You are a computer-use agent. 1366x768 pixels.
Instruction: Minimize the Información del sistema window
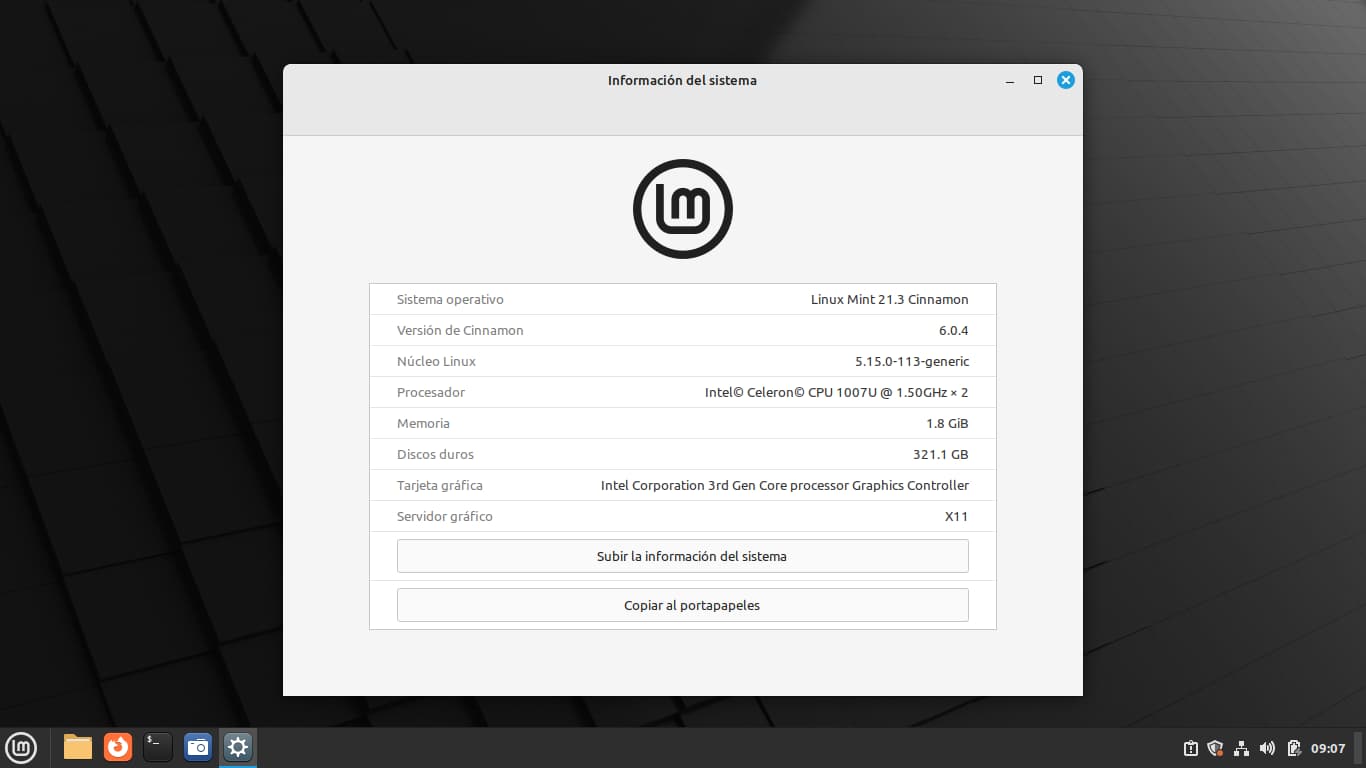[x=1010, y=80]
